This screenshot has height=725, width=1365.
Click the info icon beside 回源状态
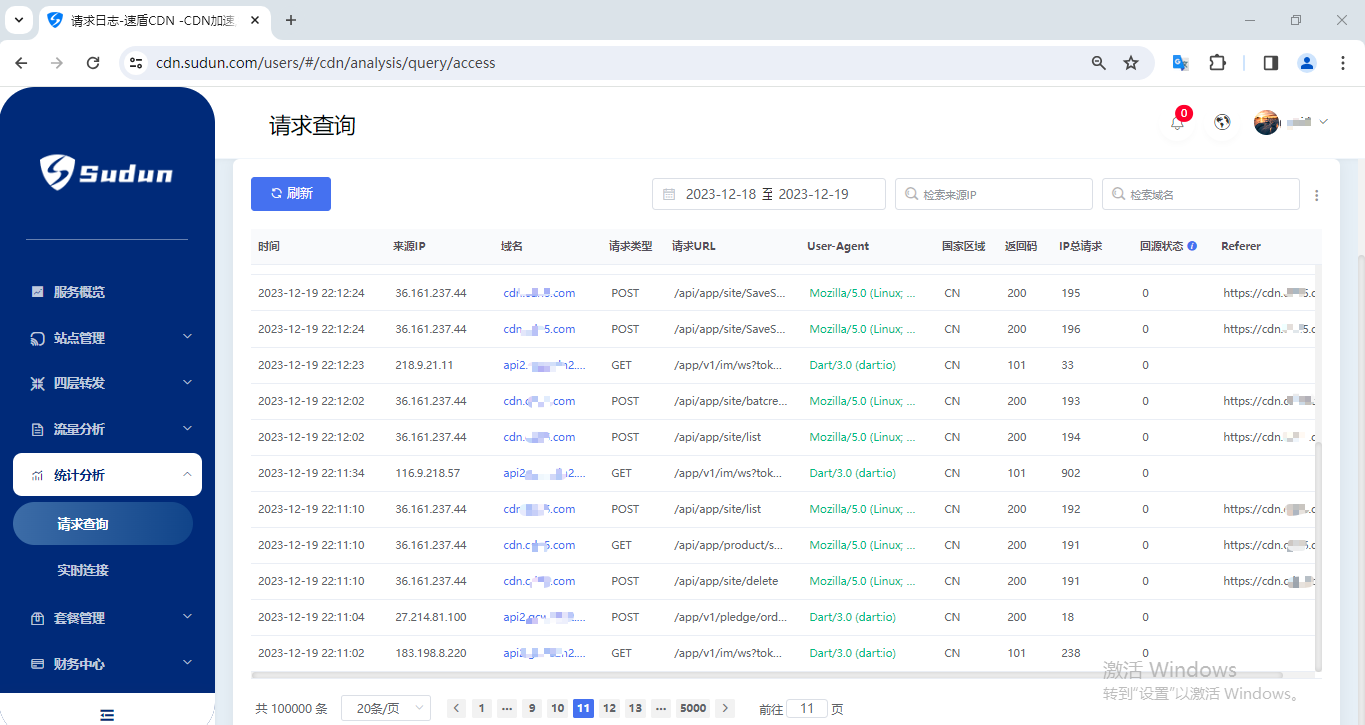point(1192,246)
